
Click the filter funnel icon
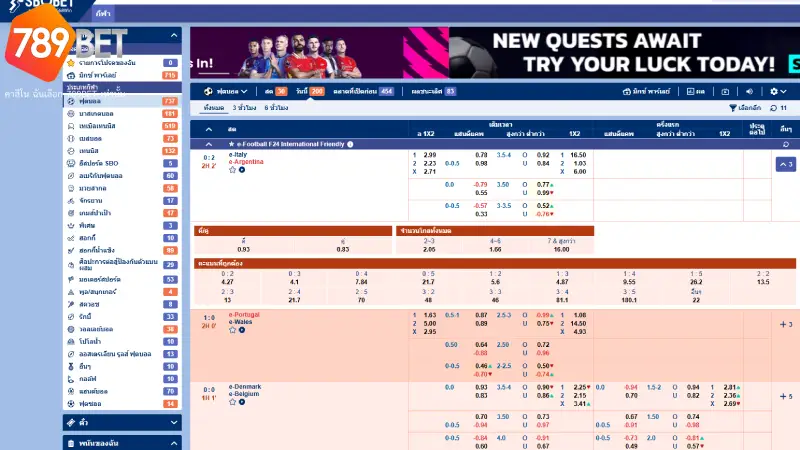(x=732, y=107)
